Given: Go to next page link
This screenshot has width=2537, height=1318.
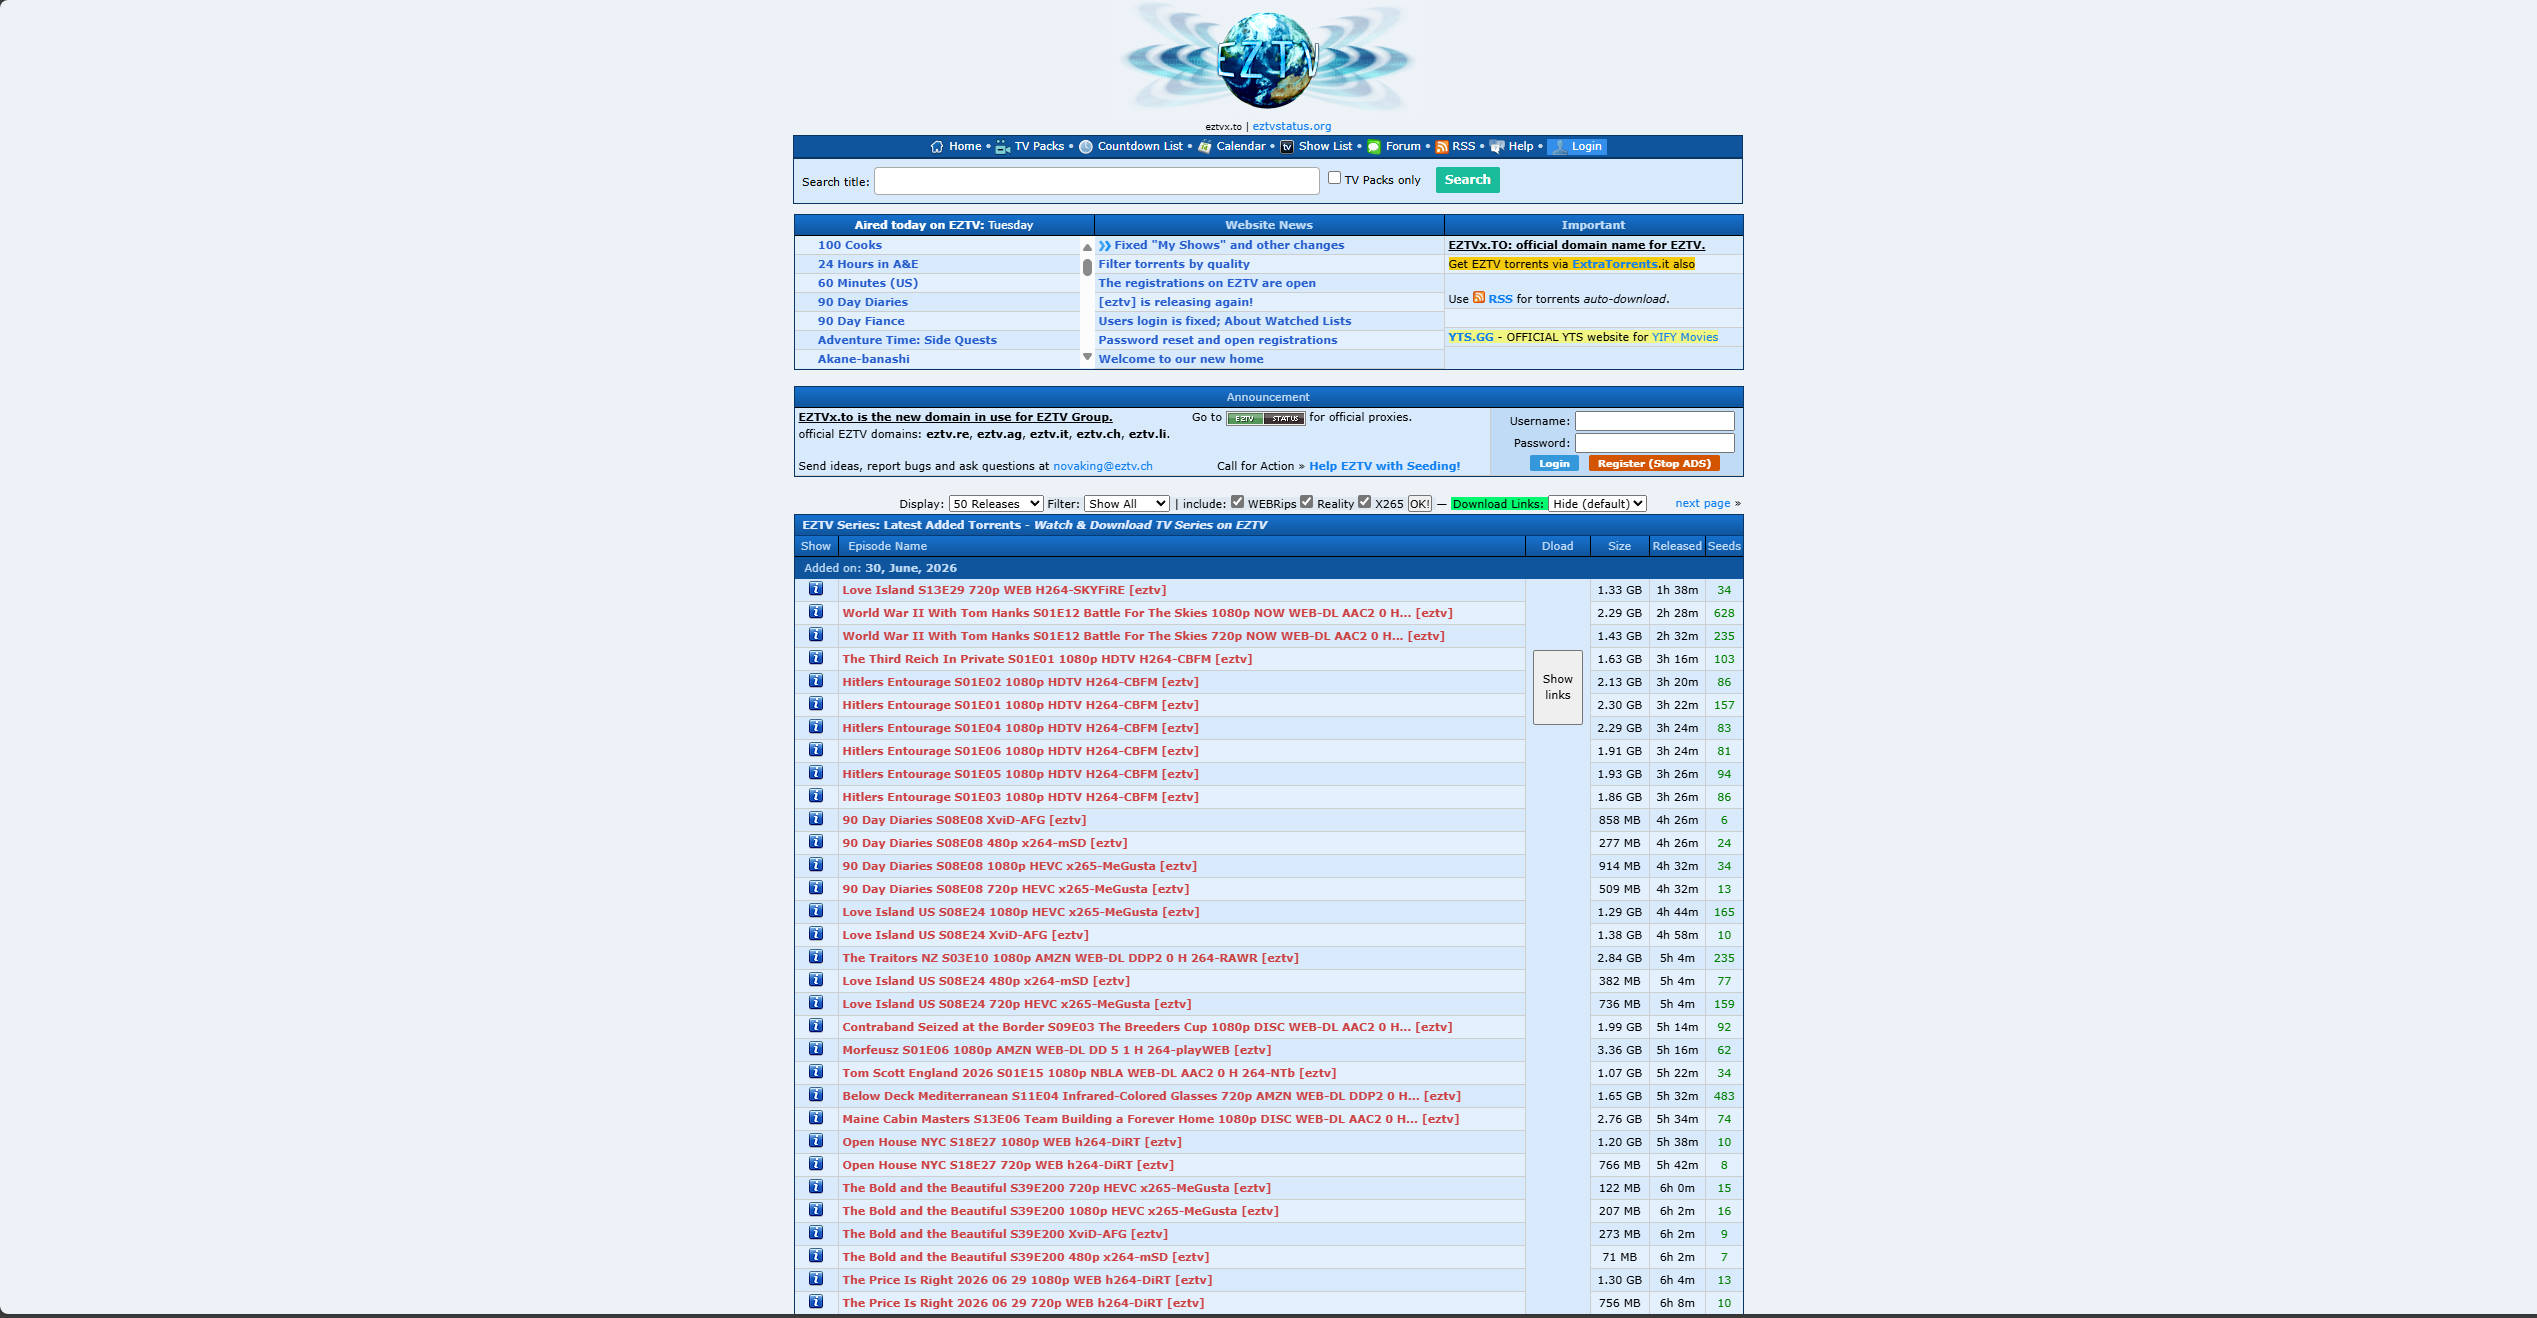Looking at the screenshot, I should tap(1702, 503).
